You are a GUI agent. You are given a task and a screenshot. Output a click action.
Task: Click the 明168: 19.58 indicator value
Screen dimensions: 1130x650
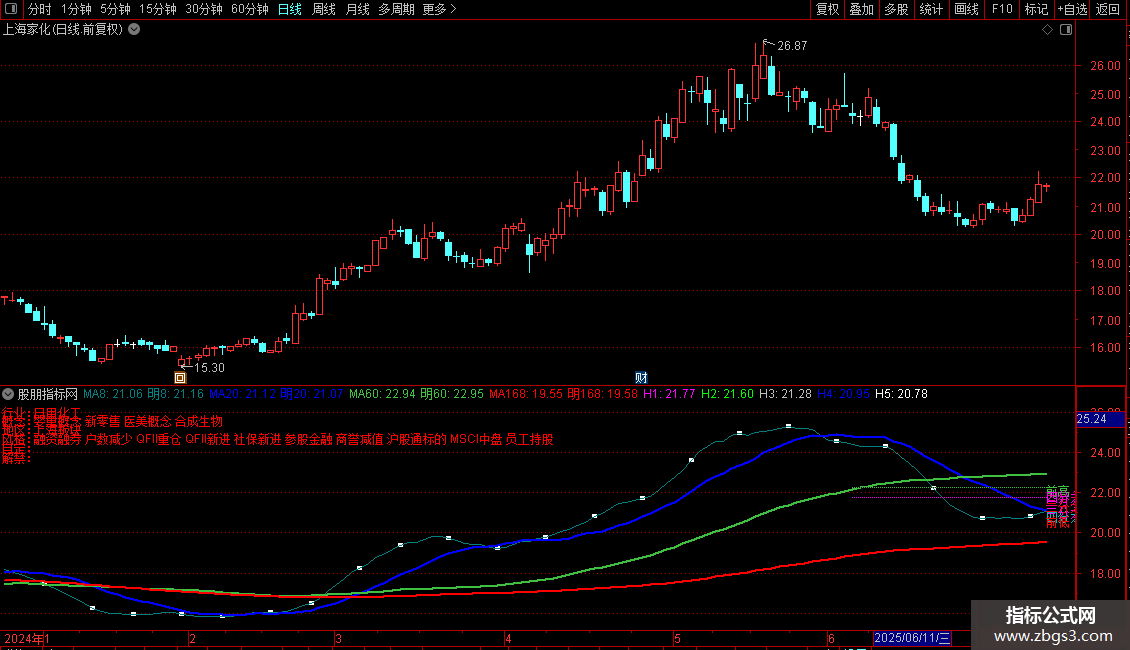[x=602, y=394]
